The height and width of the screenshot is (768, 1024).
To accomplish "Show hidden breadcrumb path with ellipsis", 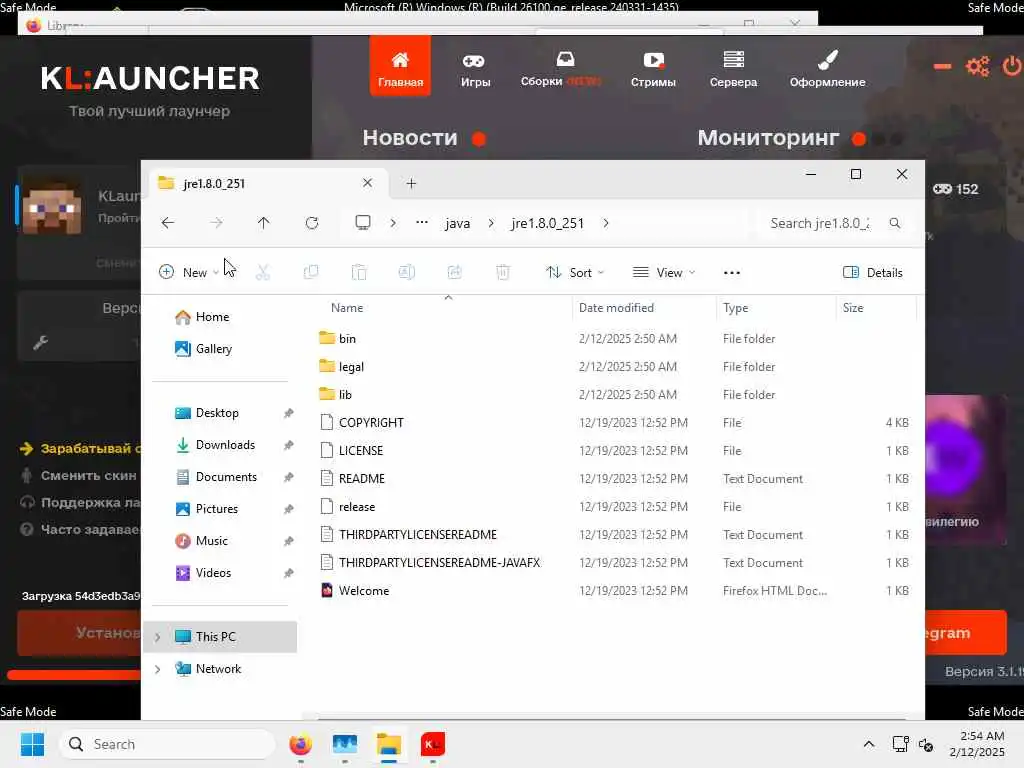I will click(422, 223).
